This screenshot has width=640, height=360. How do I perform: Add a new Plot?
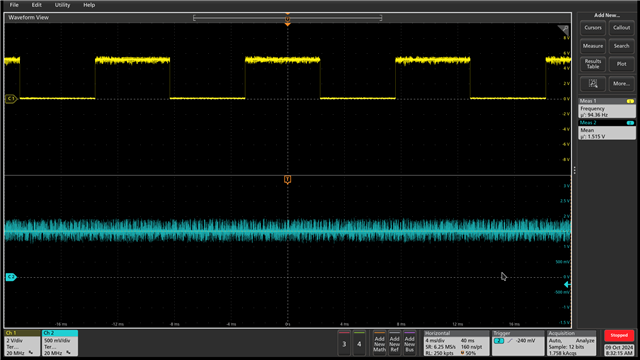[621, 64]
